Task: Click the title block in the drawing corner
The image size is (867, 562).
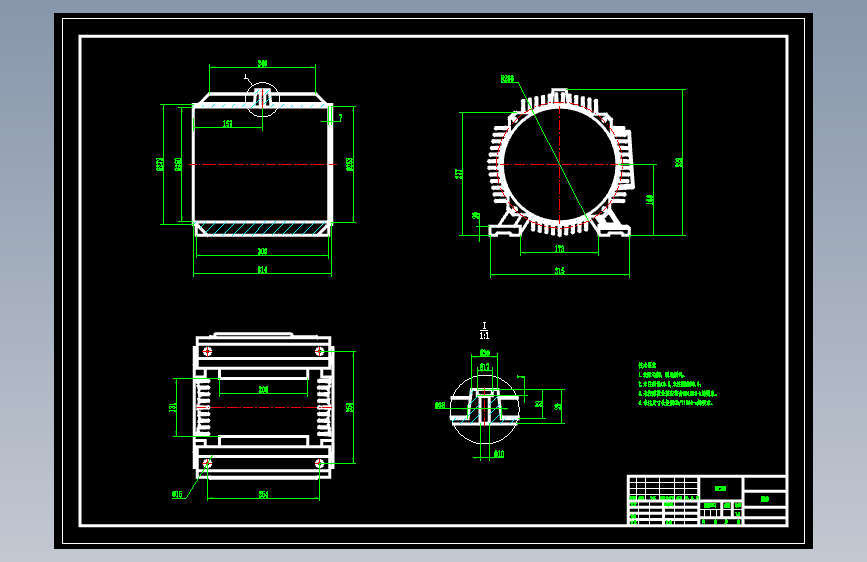Action: [x=707, y=500]
